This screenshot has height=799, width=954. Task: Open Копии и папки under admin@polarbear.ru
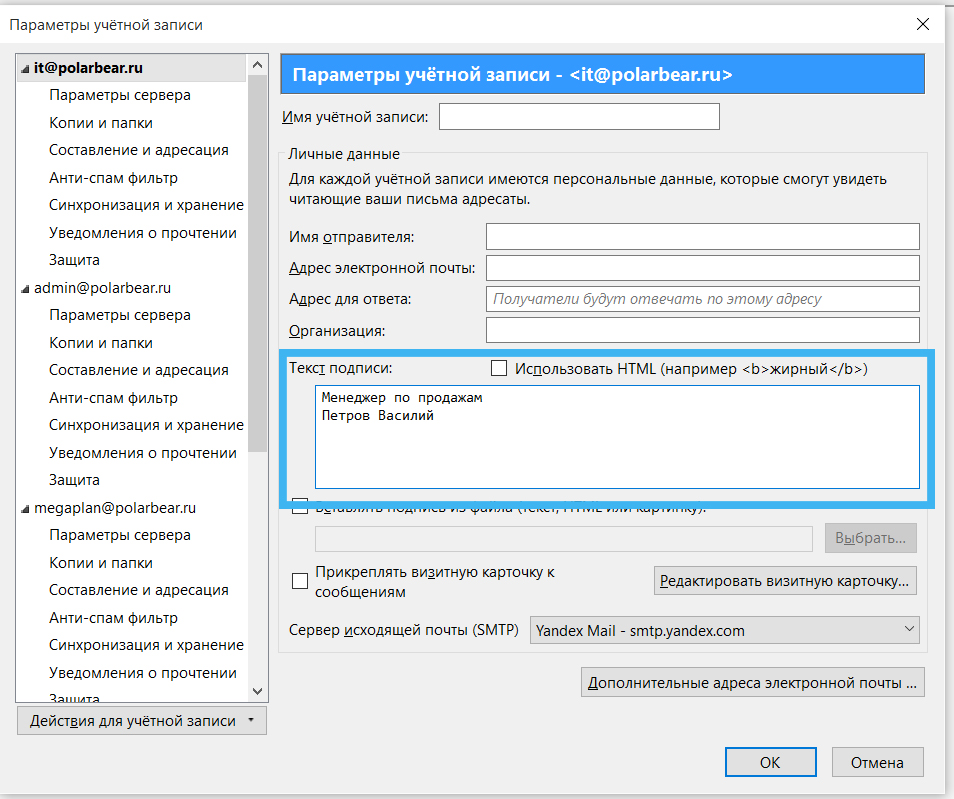pyautogui.click(x=101, y=343)
